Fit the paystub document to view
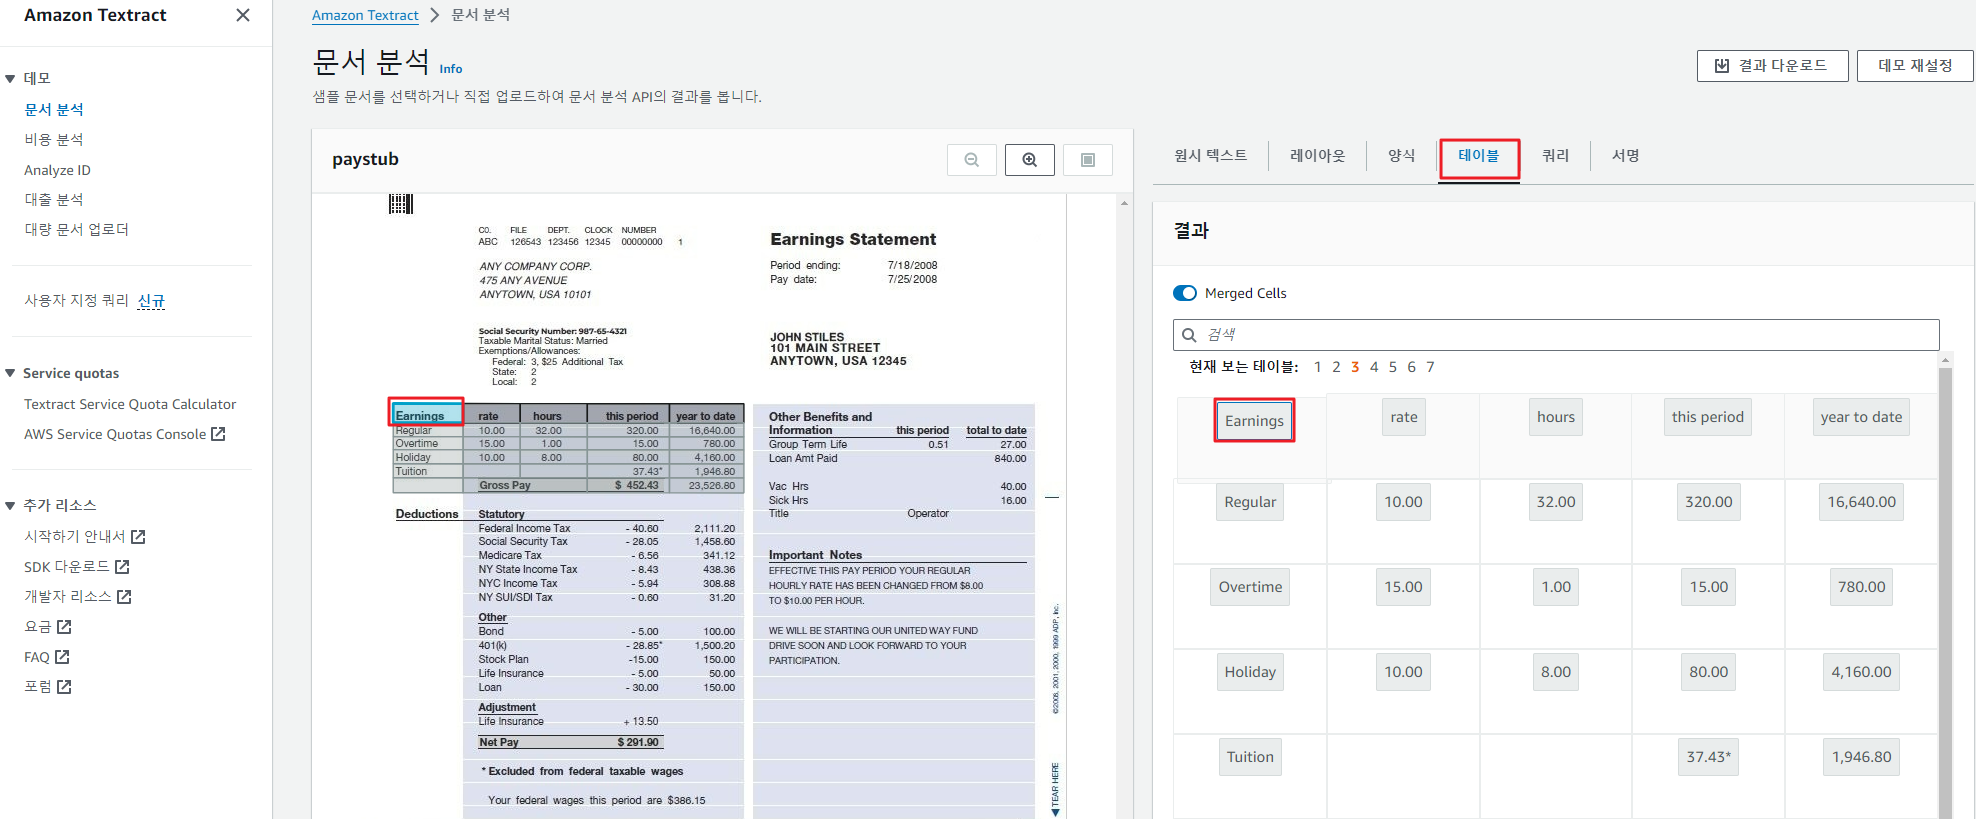Image resolution: width=1976 pixels, height=819 pixels. click(x=1088, y=160)
